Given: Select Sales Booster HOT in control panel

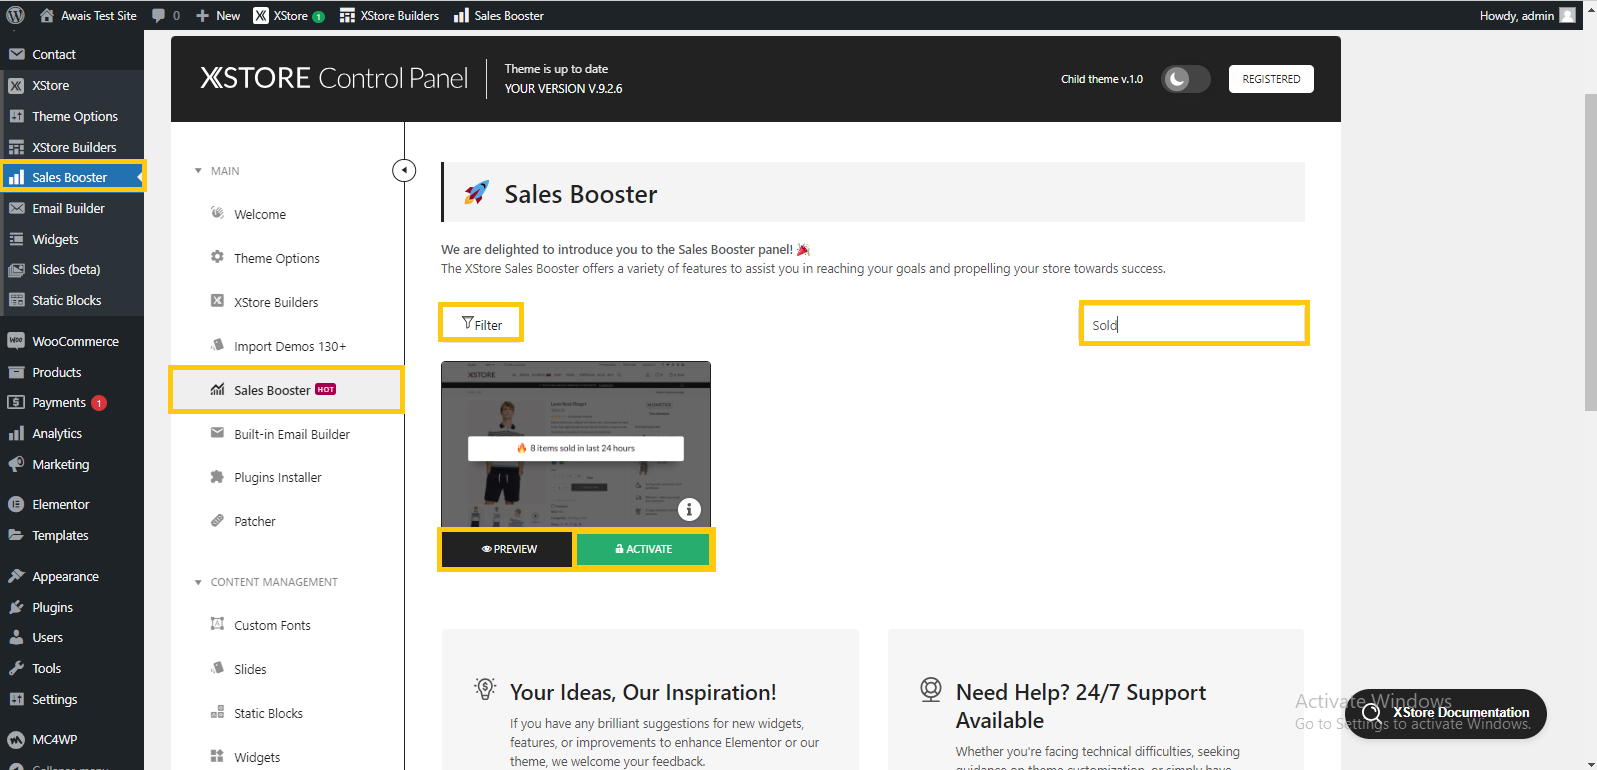Looking at the screenshot, I should (288, 390).
